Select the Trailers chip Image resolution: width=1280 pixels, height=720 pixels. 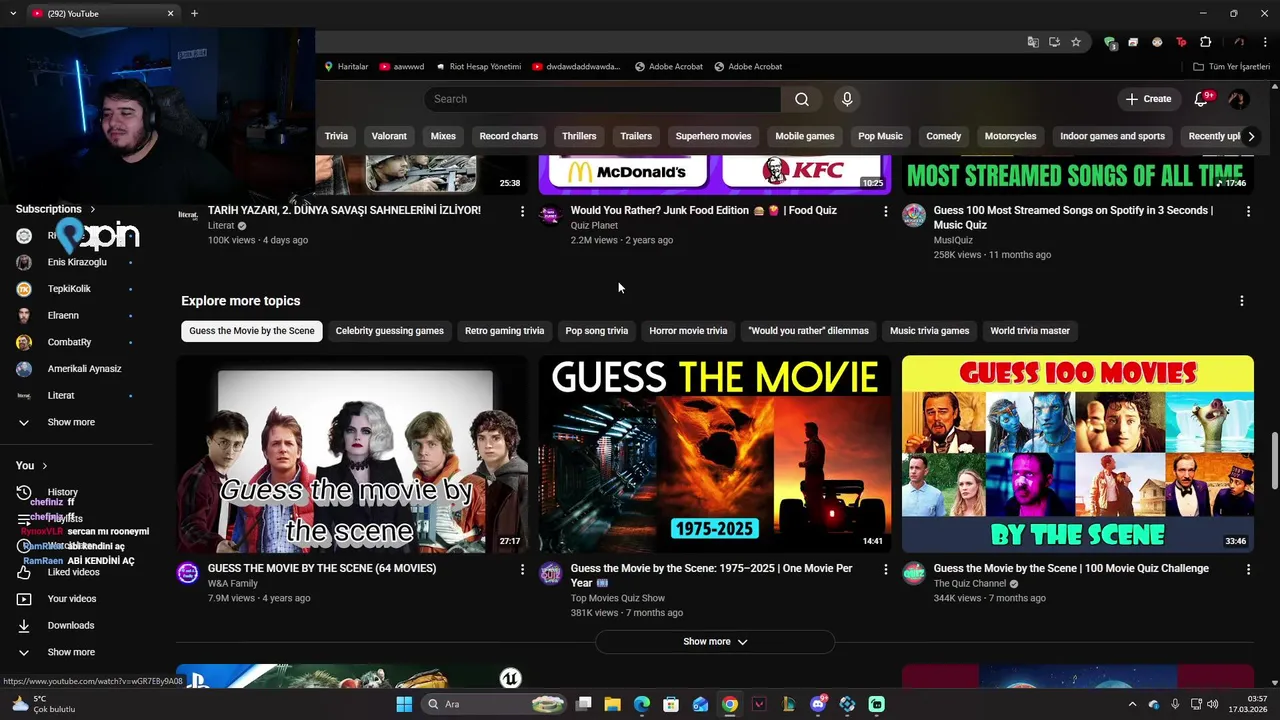point(636,136)
